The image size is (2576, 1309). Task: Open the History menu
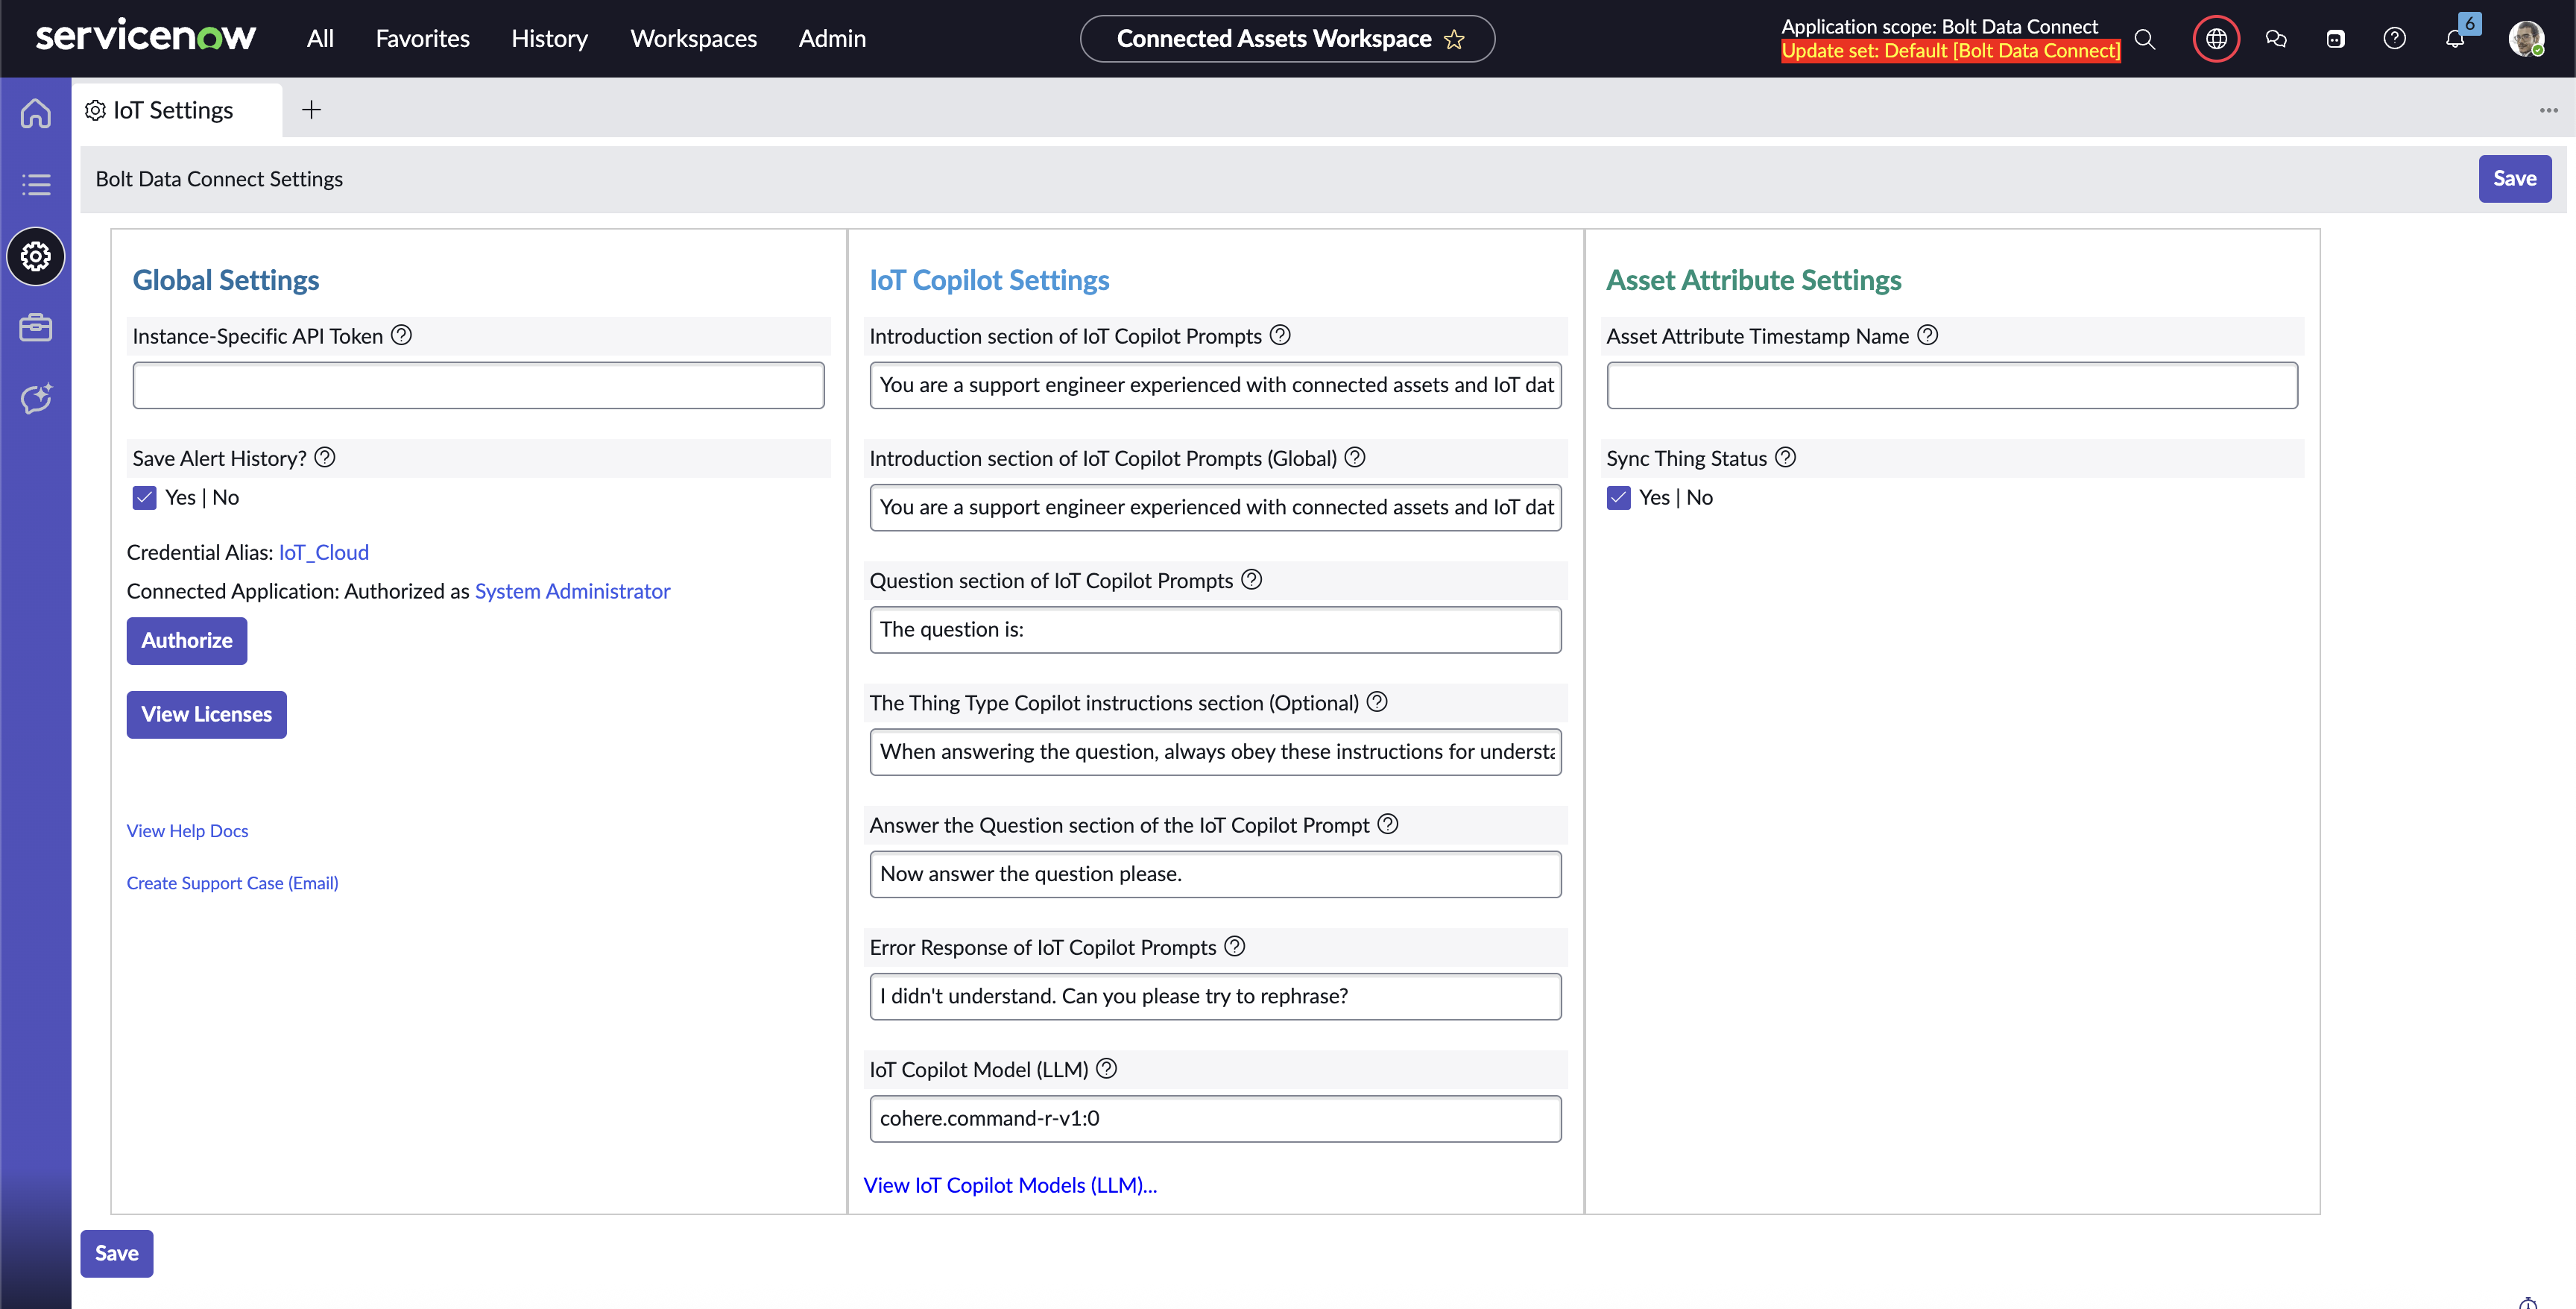point(550,39)
